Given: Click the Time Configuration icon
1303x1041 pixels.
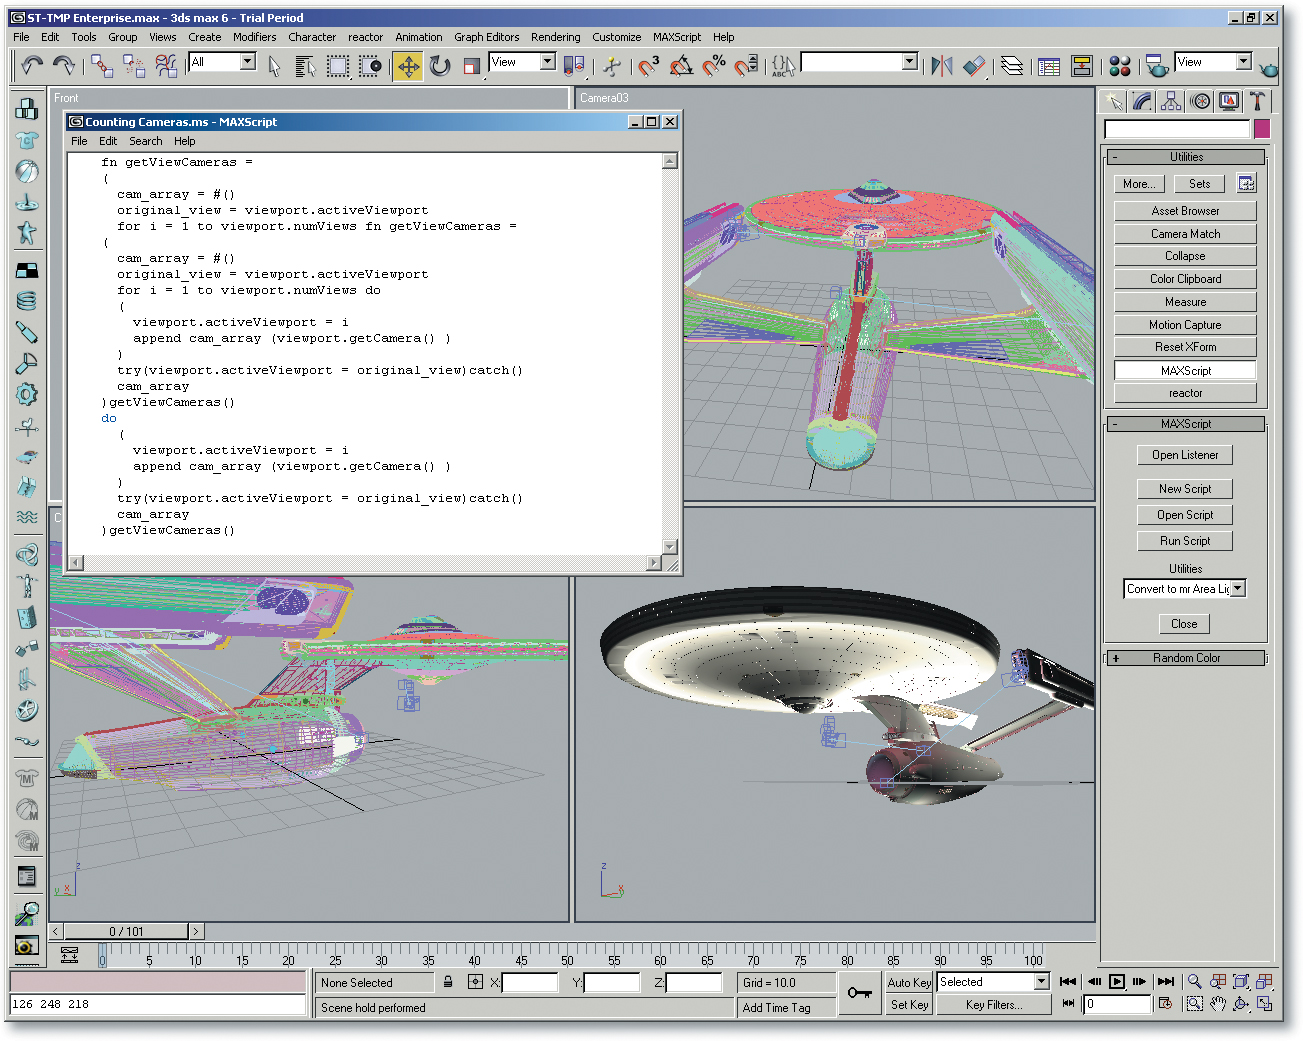Looking at the screenshot, I should [1165, 1004].
